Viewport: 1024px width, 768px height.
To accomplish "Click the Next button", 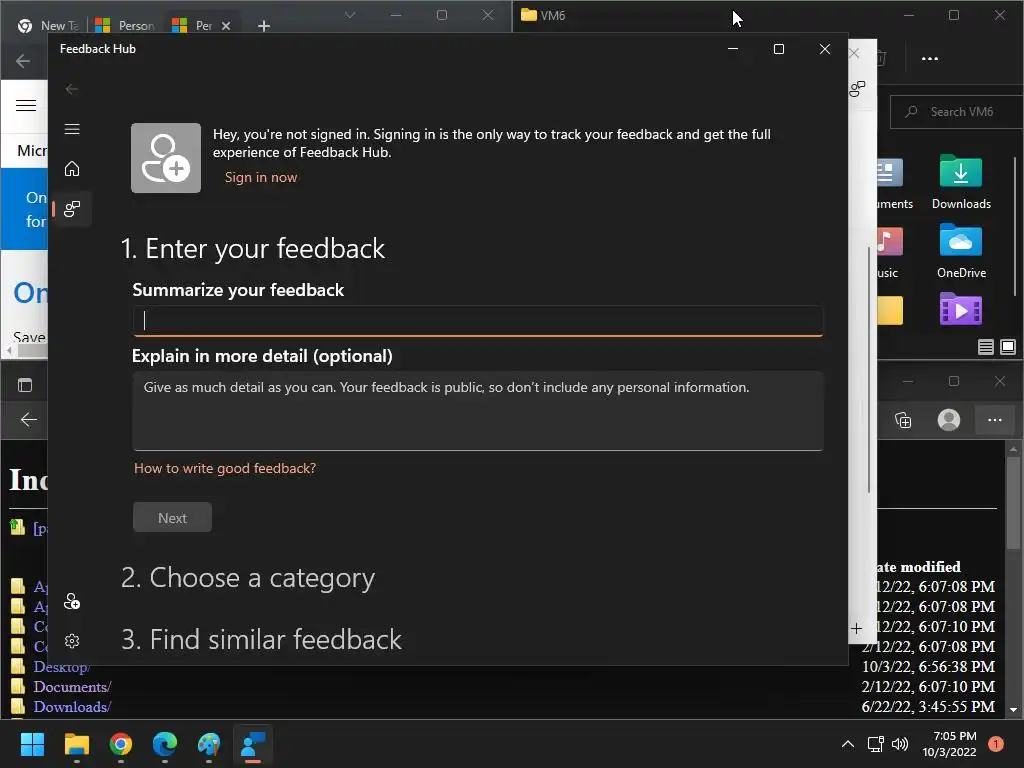I will 172,517.
